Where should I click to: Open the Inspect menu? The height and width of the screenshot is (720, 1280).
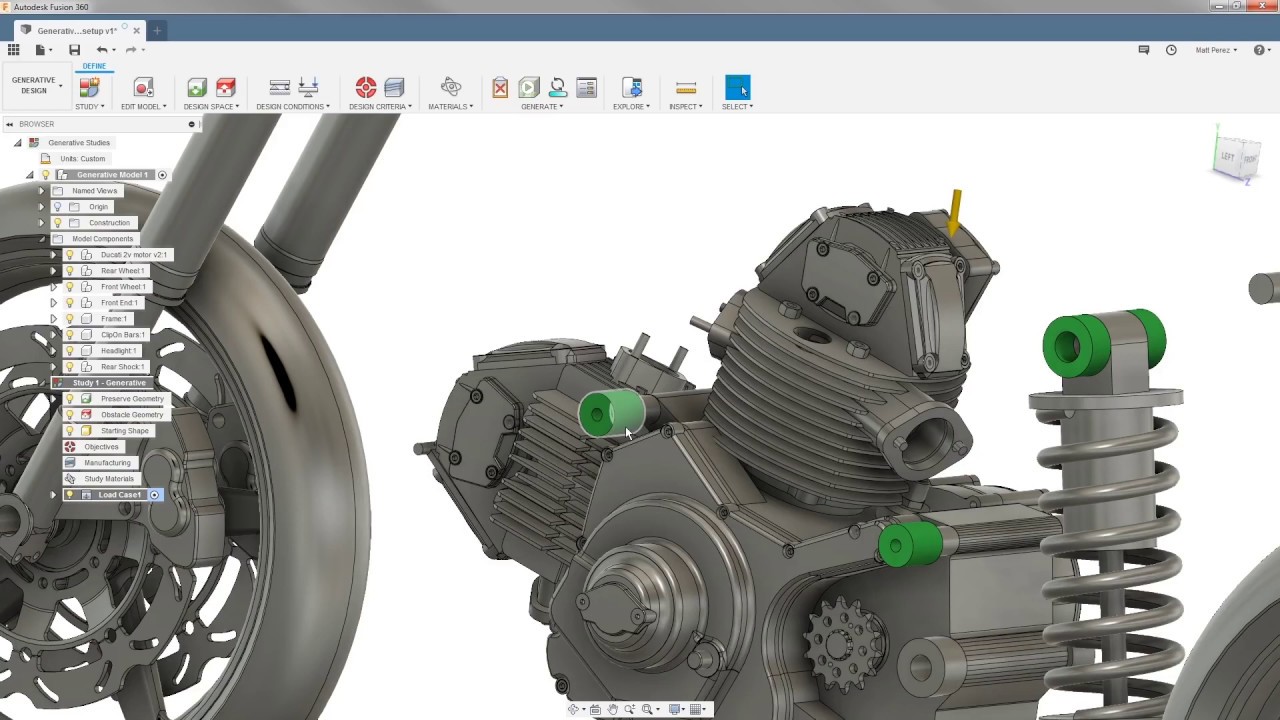point(686,106)
